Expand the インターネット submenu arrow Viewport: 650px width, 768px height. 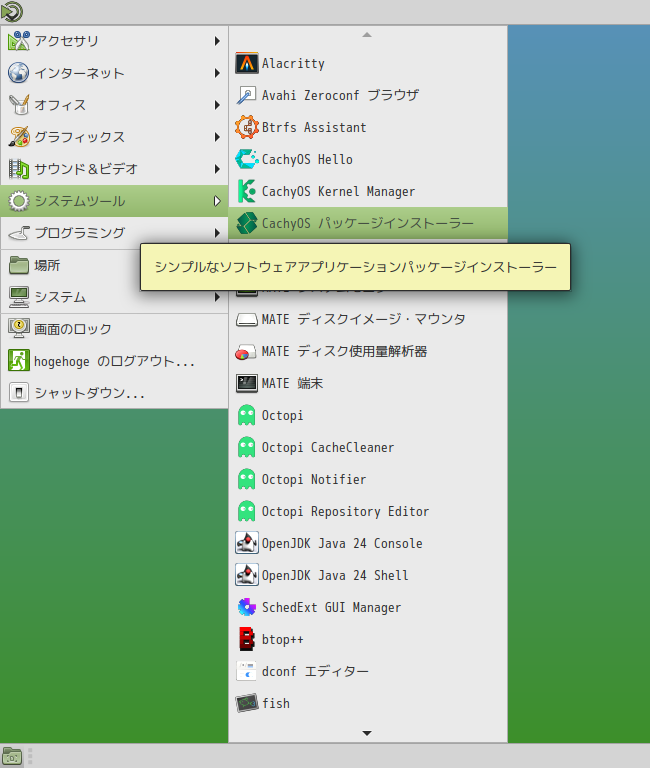[217, 73]
